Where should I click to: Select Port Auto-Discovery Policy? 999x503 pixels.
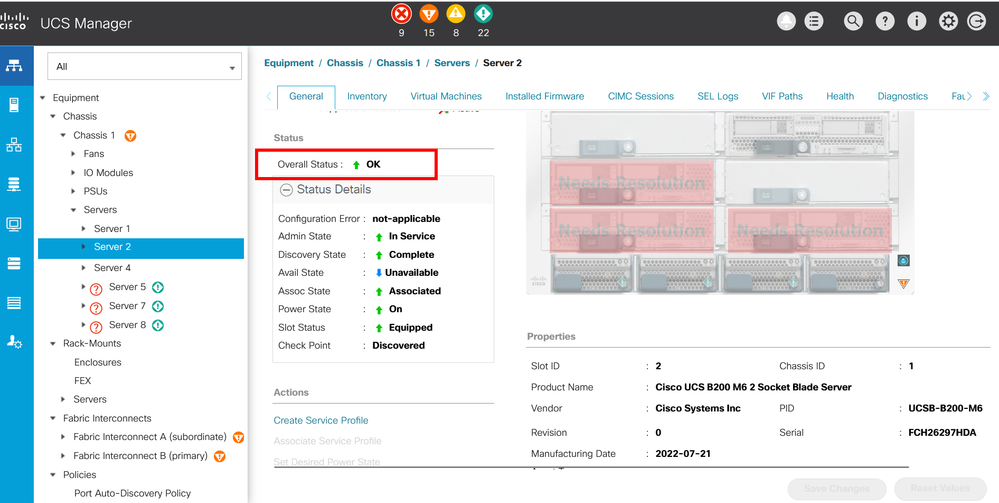click(x=133, y=493)
